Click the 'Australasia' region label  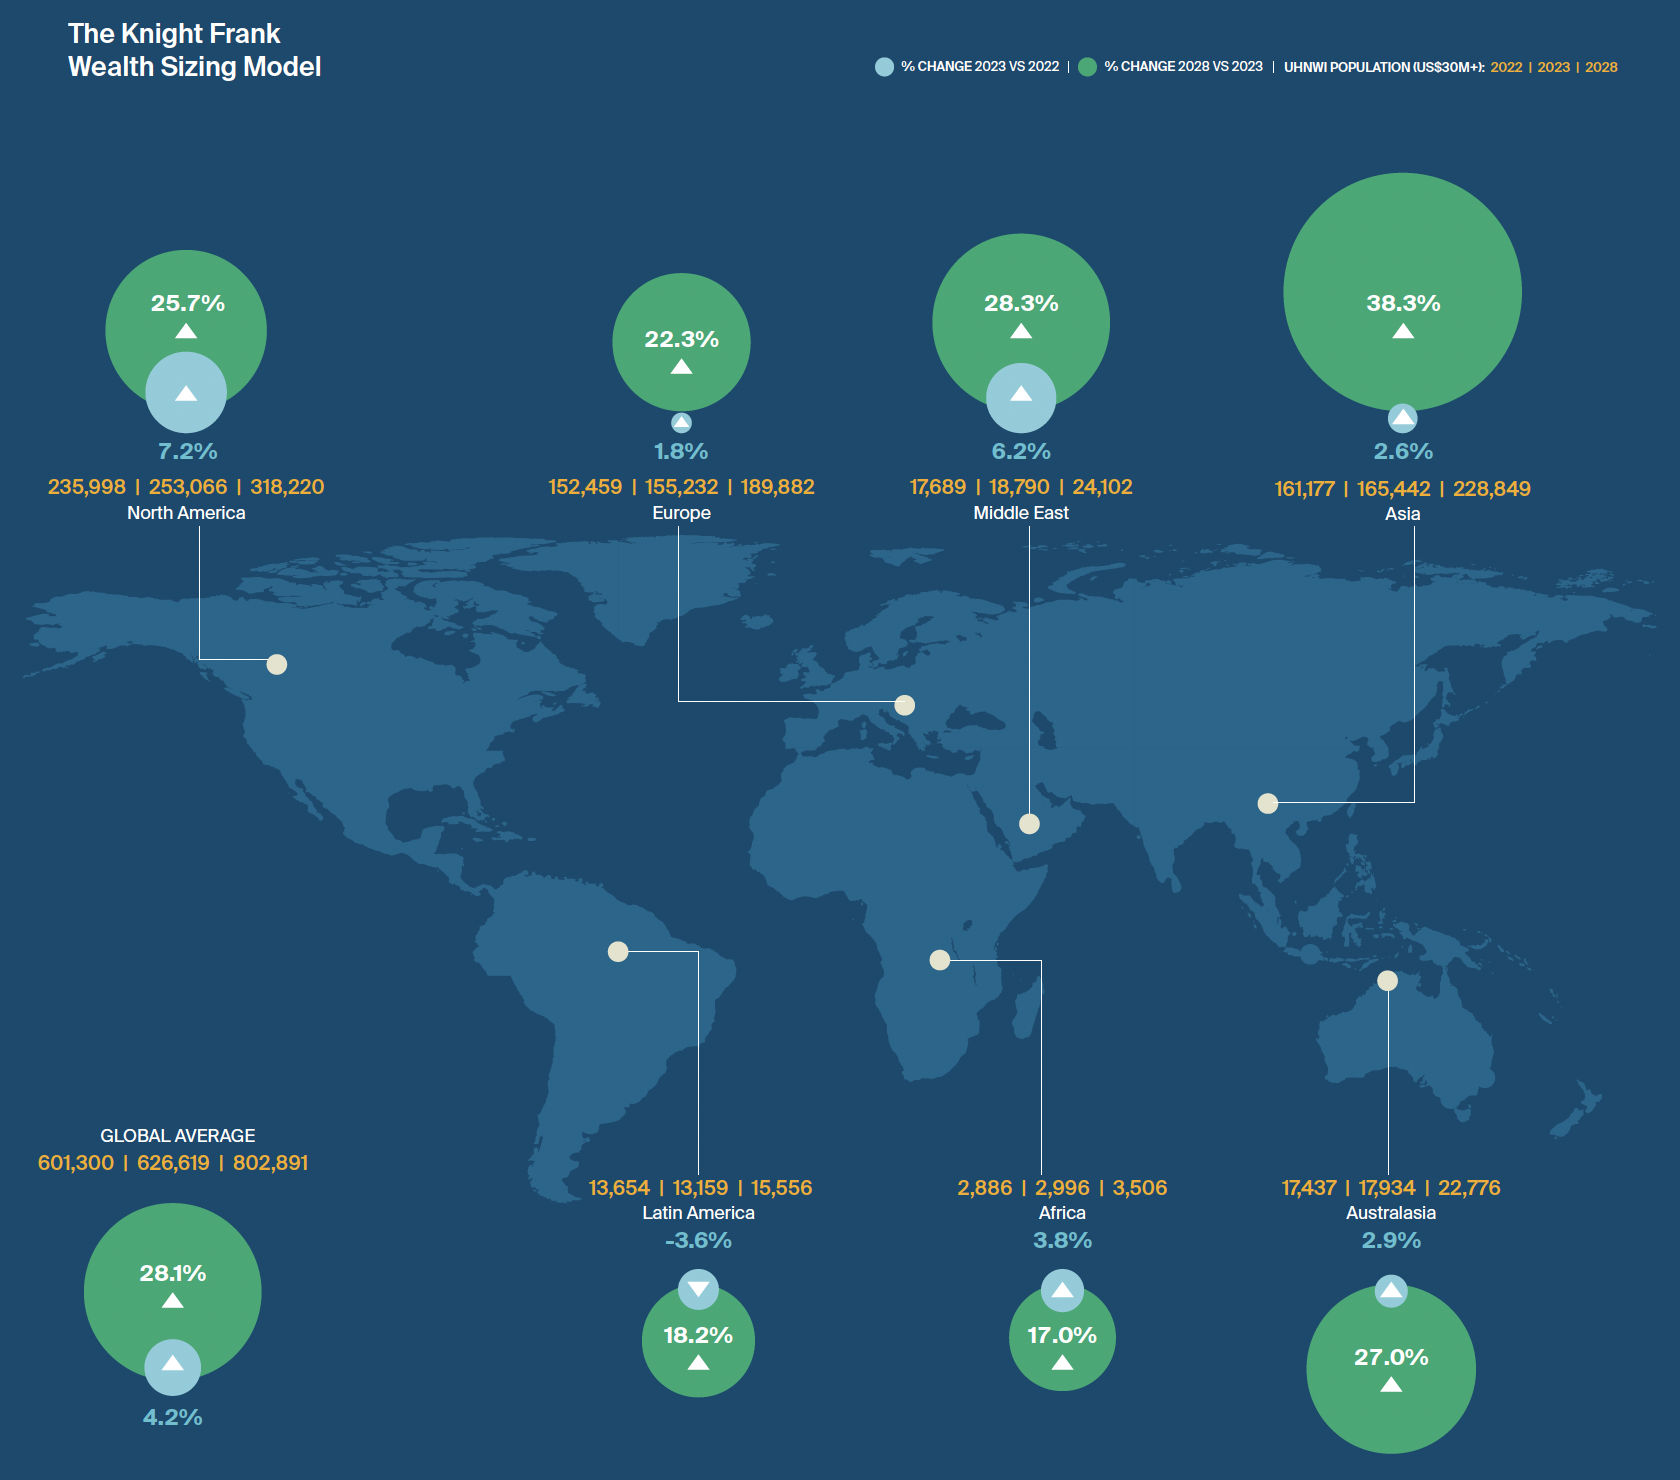click(1391, 1213)
